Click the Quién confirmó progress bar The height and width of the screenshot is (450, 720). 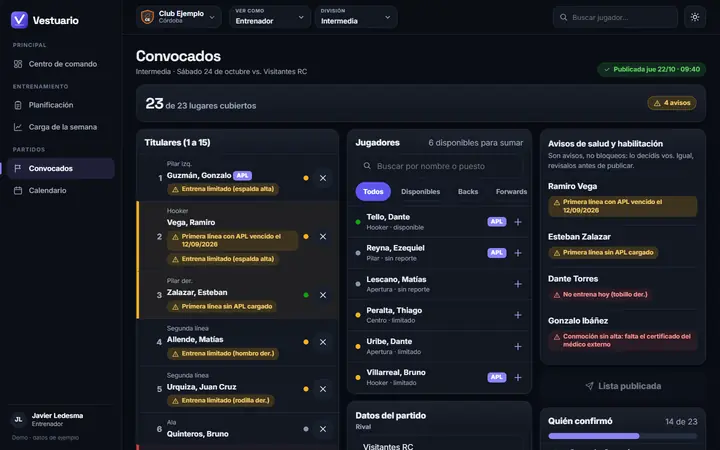[623, 436]
